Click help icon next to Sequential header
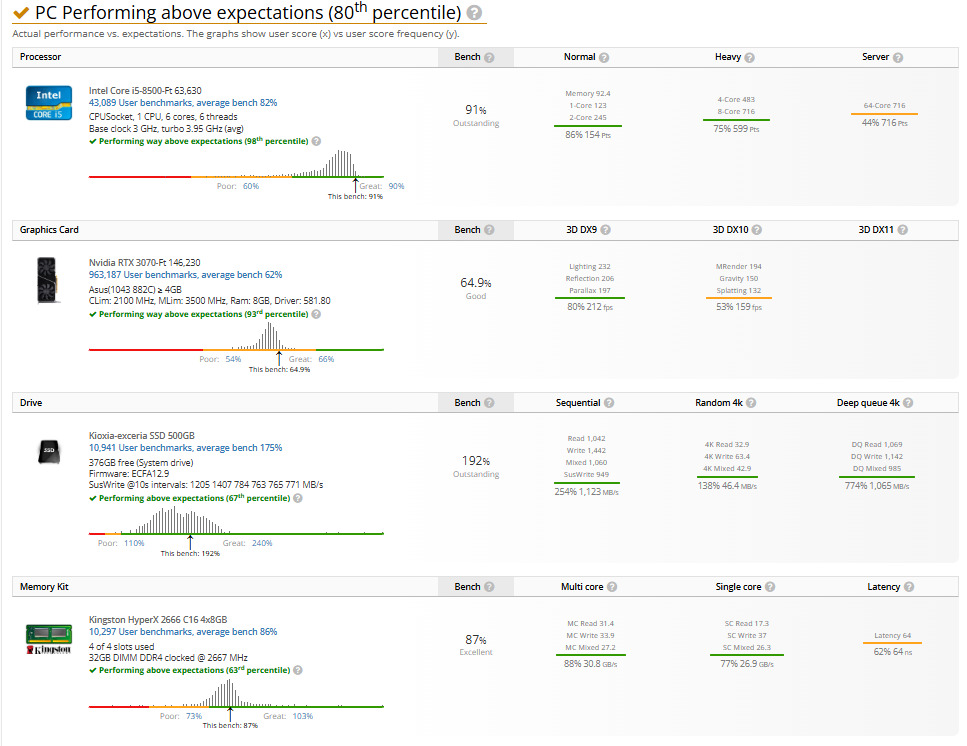Viewport: 967px width, 746px height. click(609, 403)
